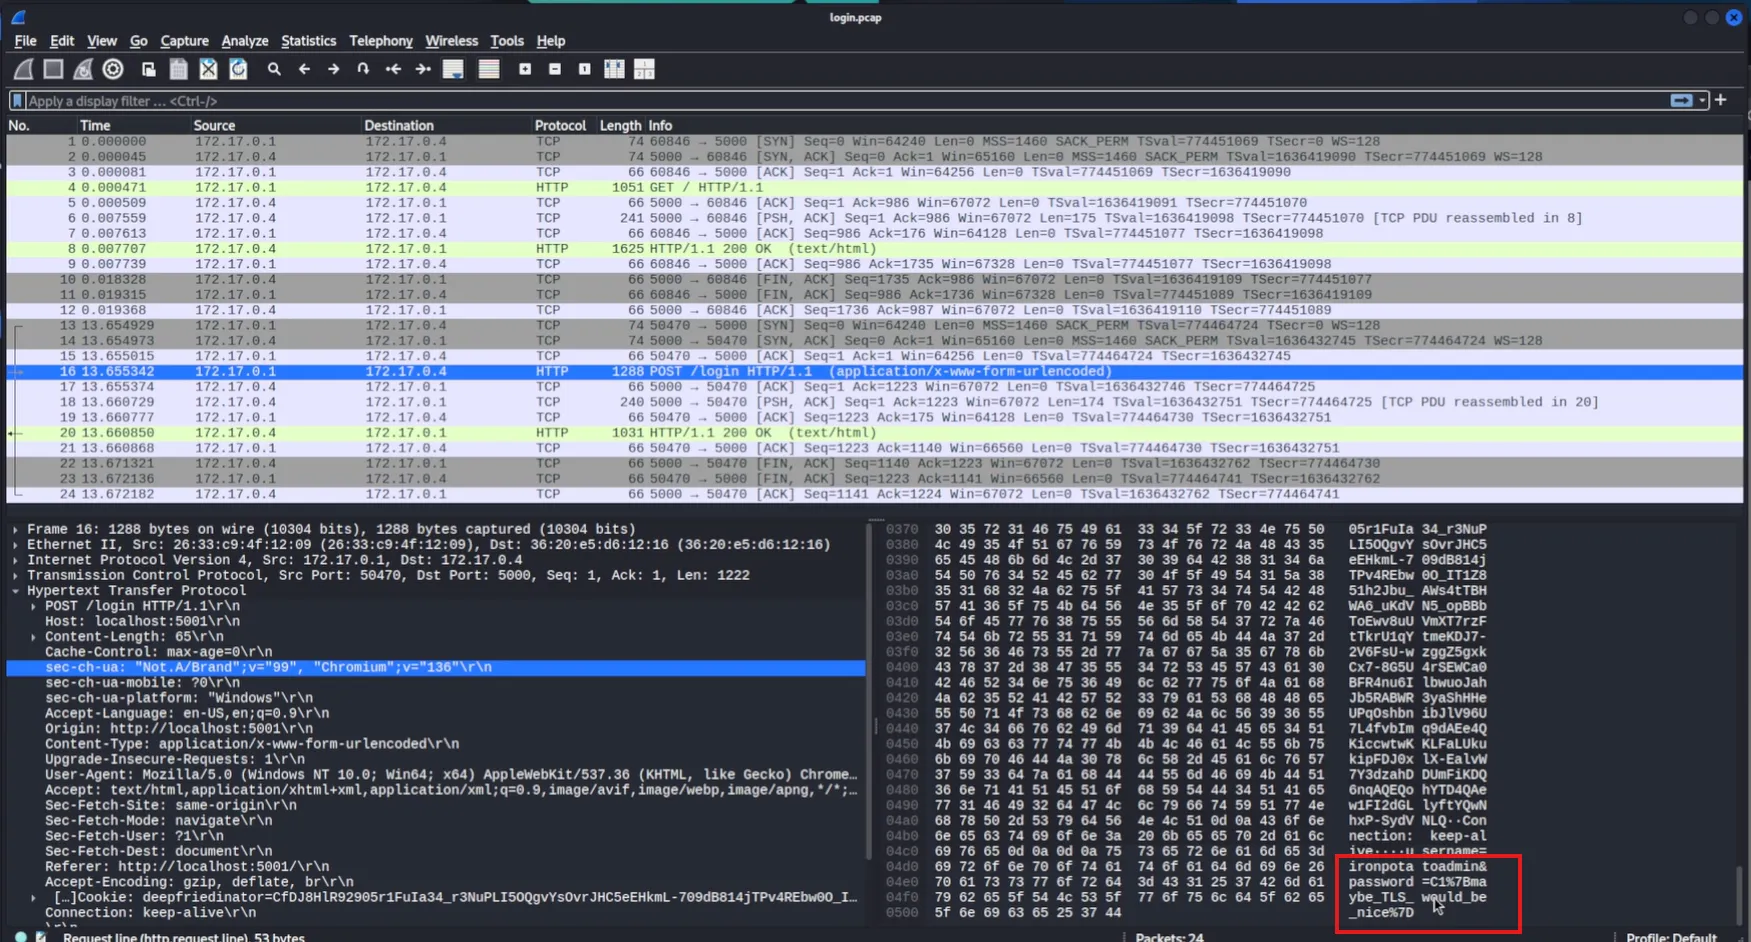Open capture options via the gear icon
Screen dimensions: 1751x942
(x=113, y=69)
